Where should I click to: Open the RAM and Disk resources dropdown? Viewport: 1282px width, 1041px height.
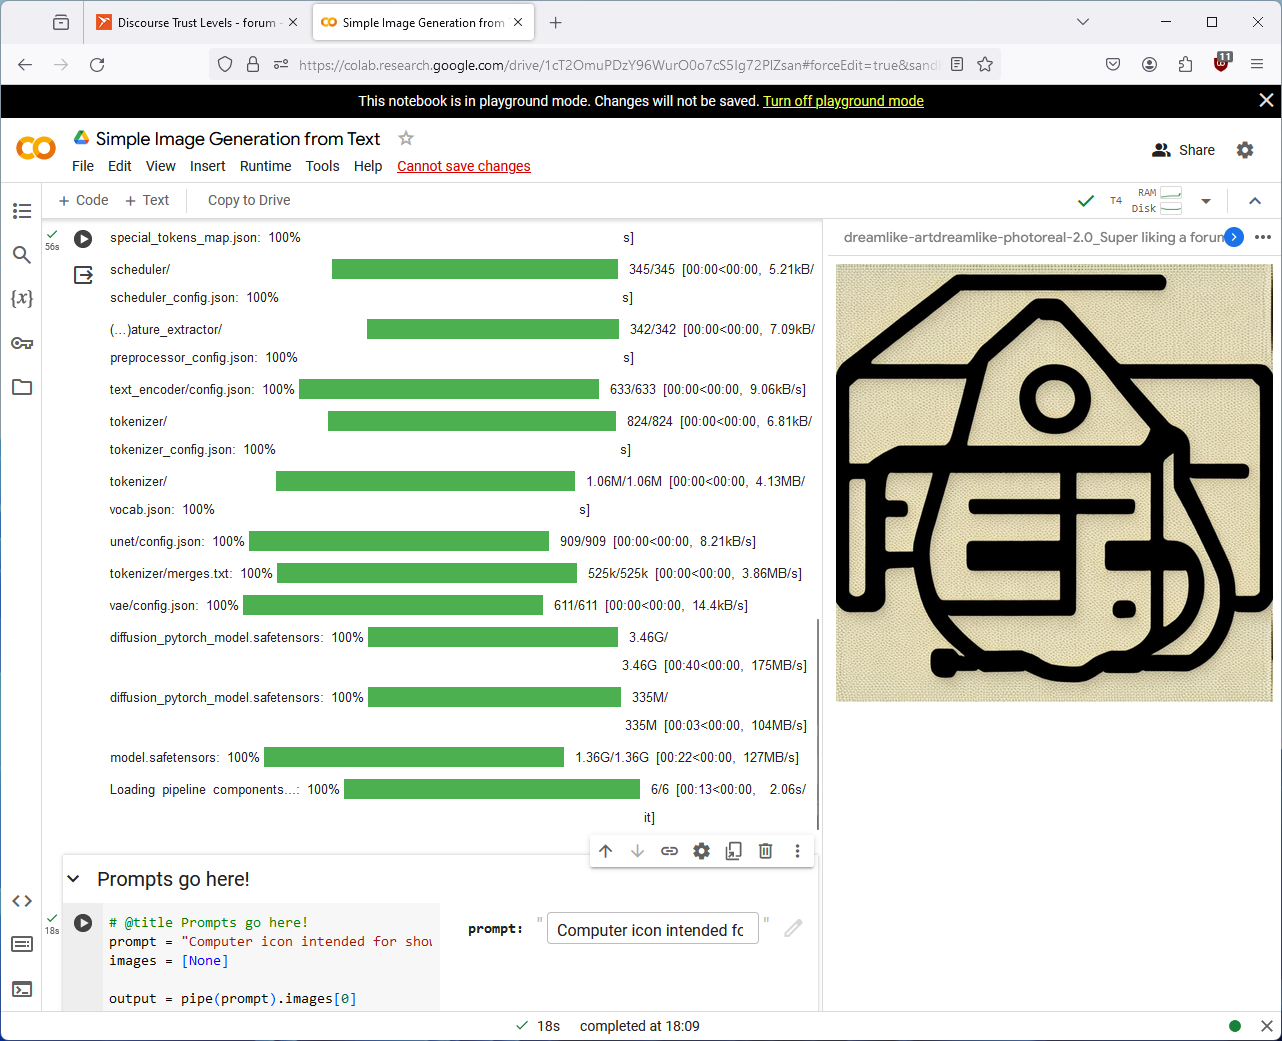coord(1206,201)
